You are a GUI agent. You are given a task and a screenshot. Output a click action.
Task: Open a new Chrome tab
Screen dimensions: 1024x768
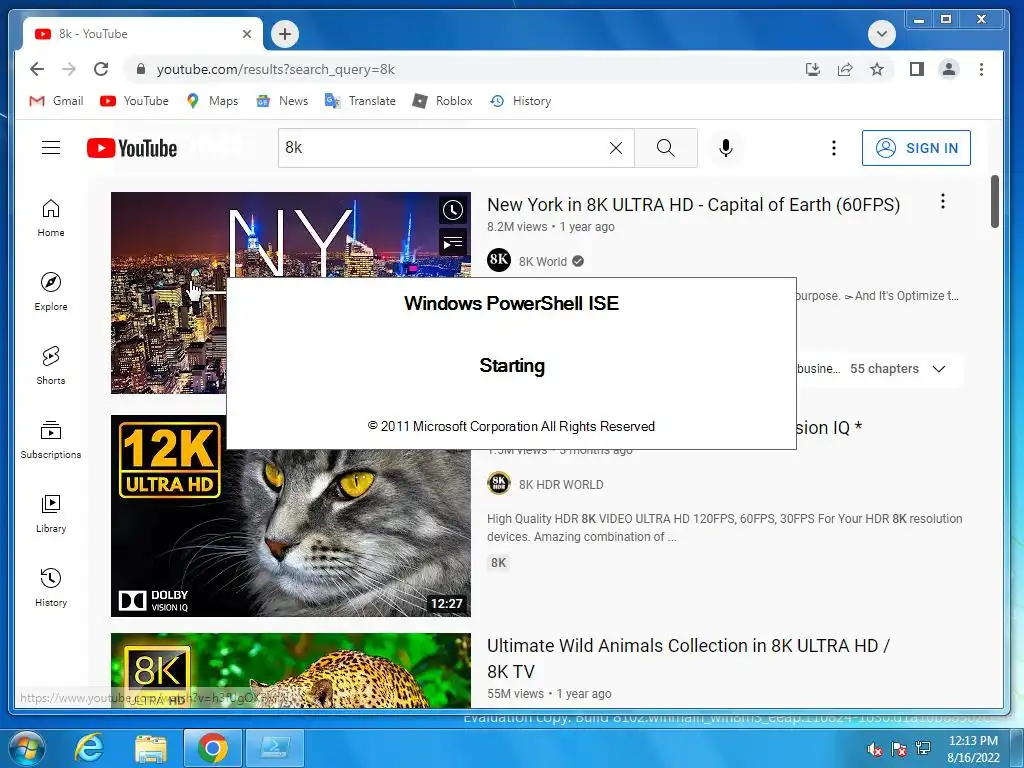coord(285,34)
